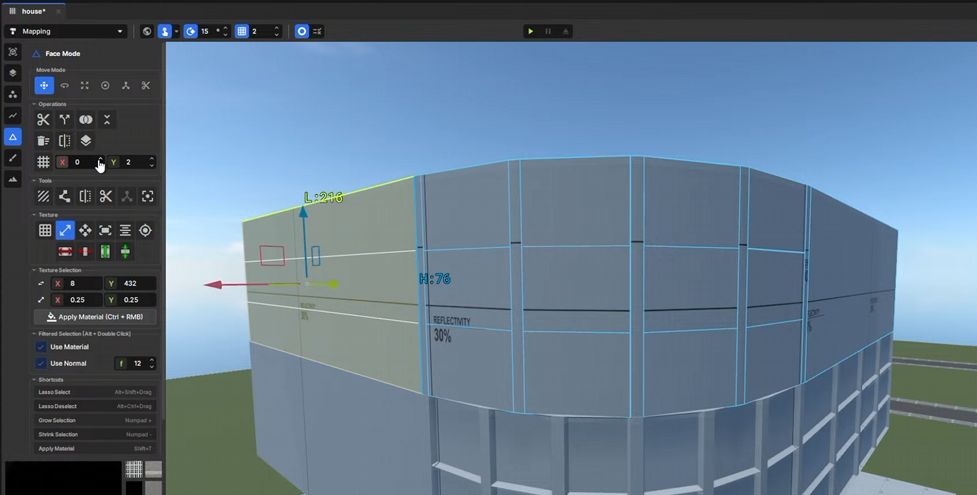The height and width of the screenshot is (495, 977).
Task: Open the Mapping mode dropdown
Action: 65,31
